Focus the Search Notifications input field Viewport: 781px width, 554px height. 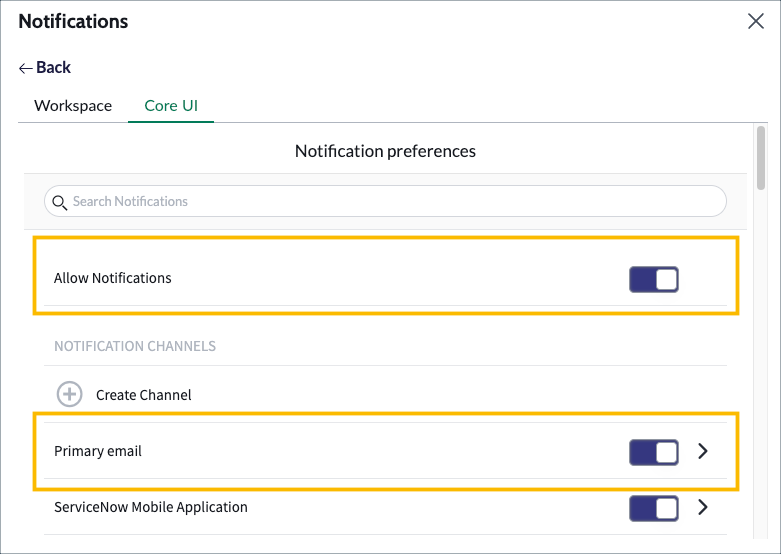tap(390, 201)
